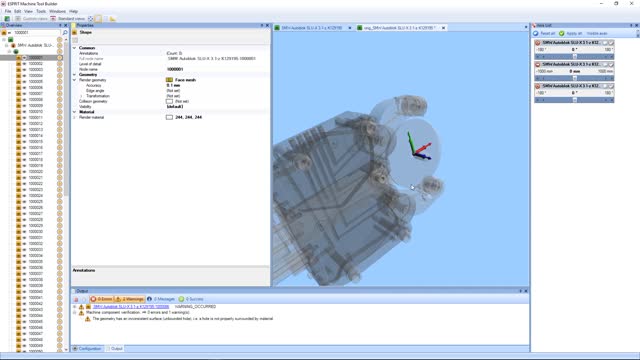Click Reset all in Axis List
The width and height of the screenshot is (640, 360).
(x=544, y=33)
